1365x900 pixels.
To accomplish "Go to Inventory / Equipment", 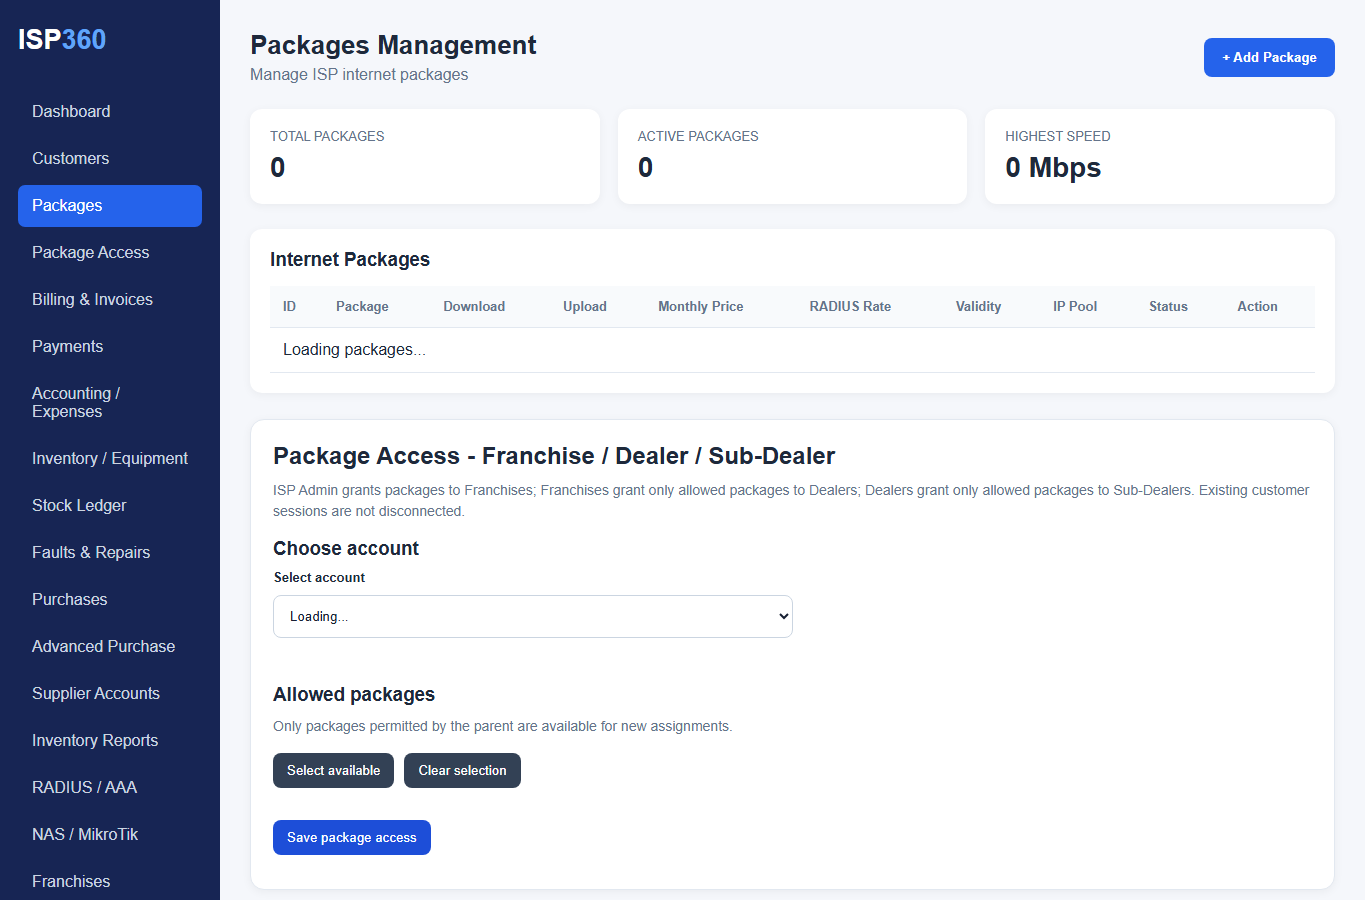I will coord(110,458).
